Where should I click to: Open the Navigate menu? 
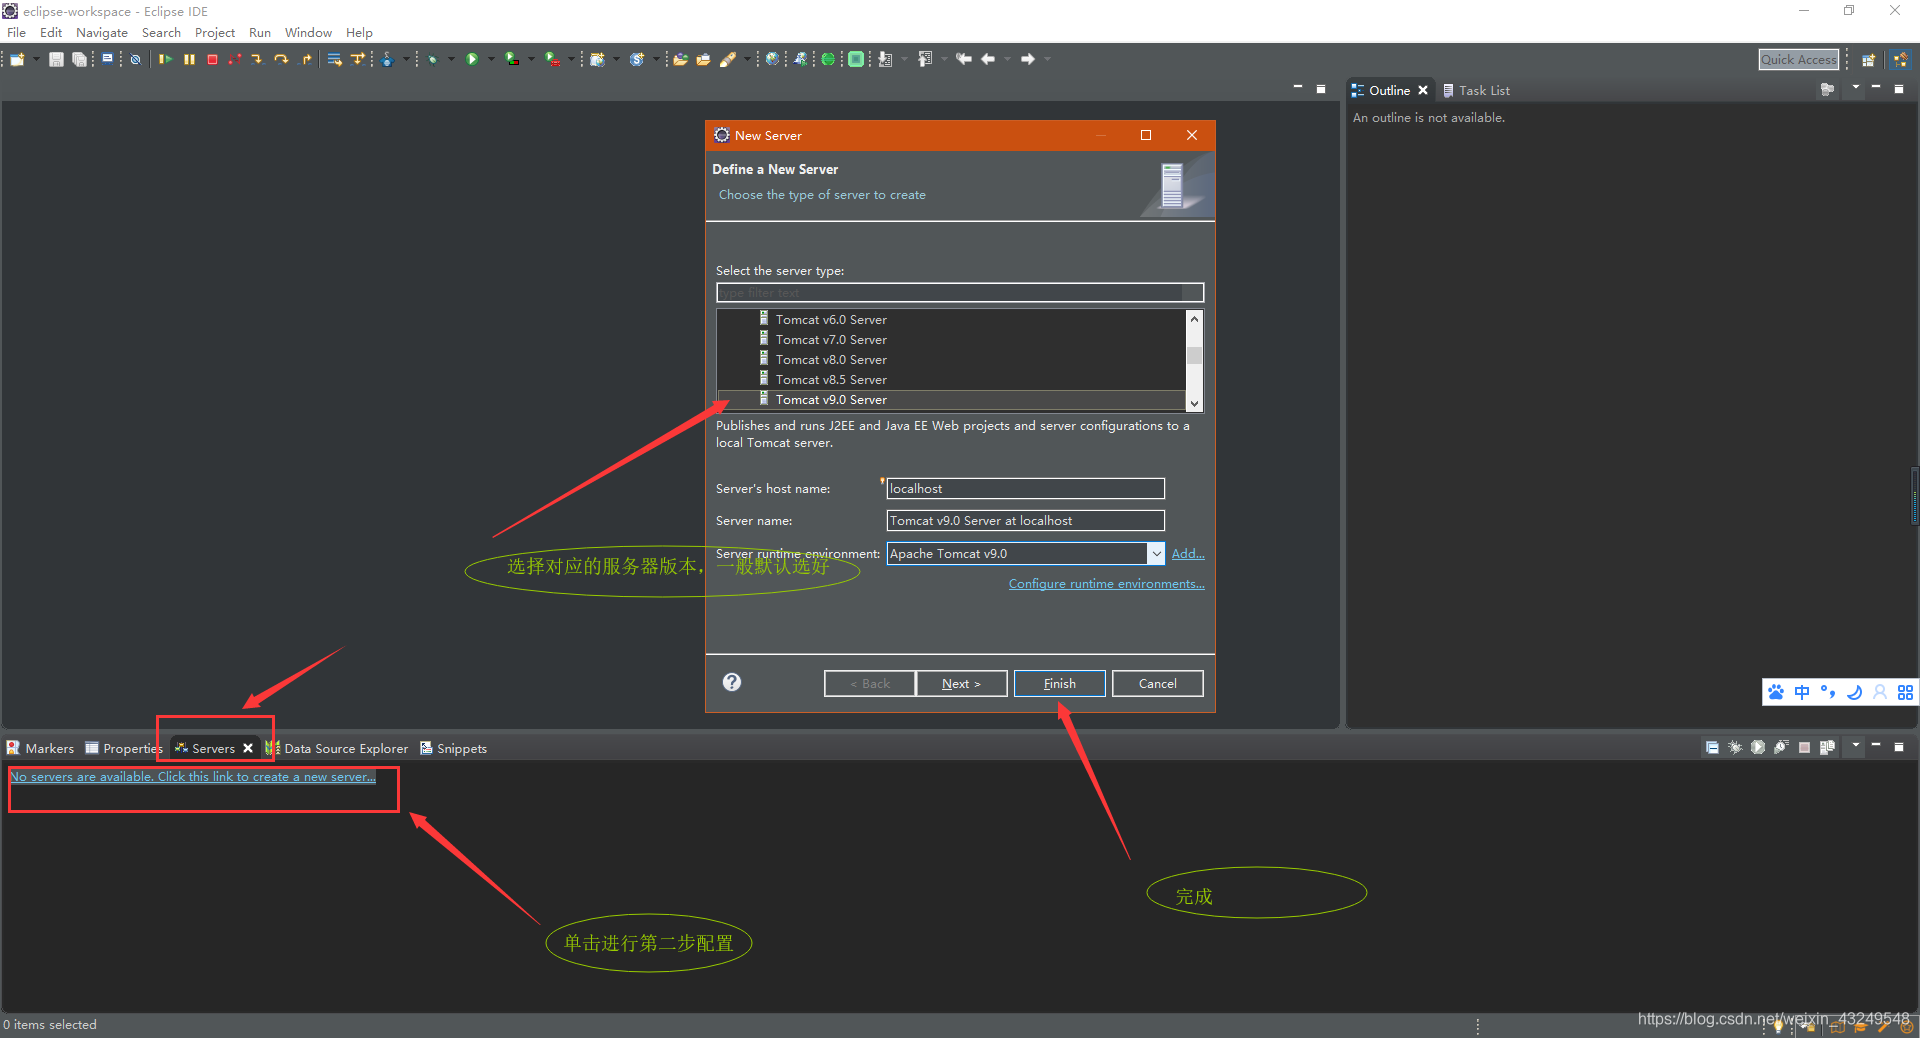point(102,33)
